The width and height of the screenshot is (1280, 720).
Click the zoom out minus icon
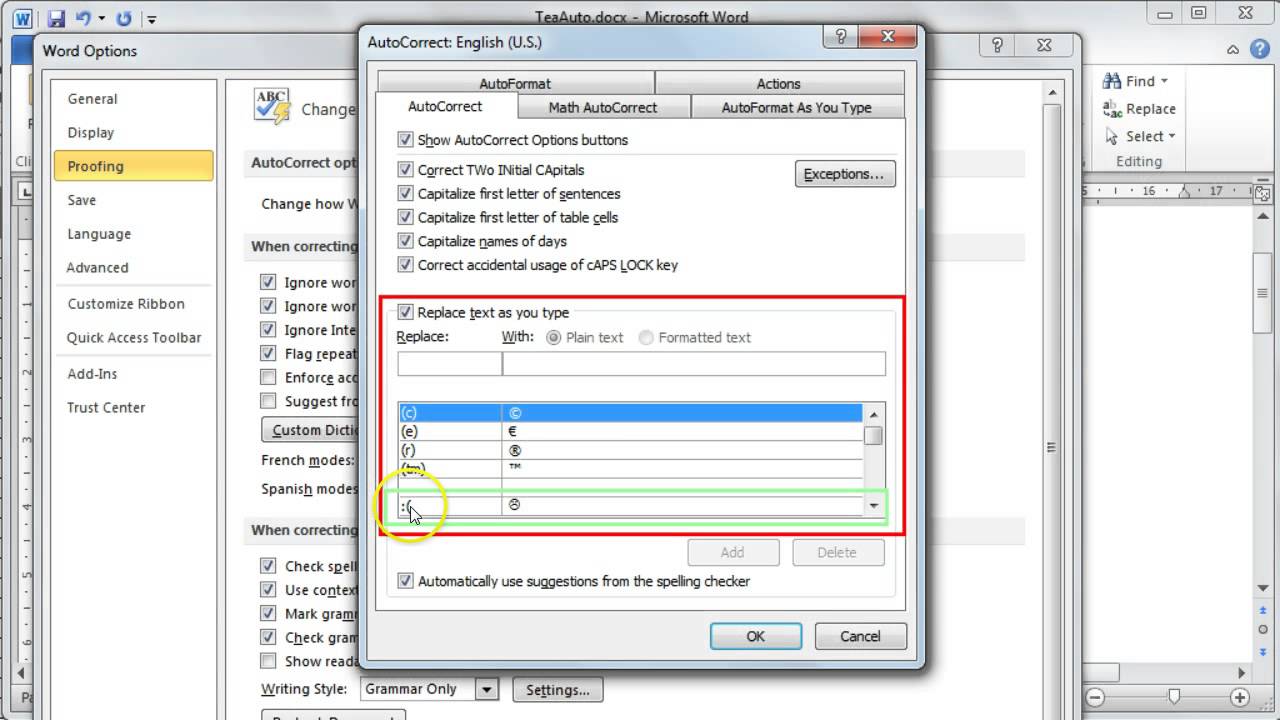(x=1095, y=697)
